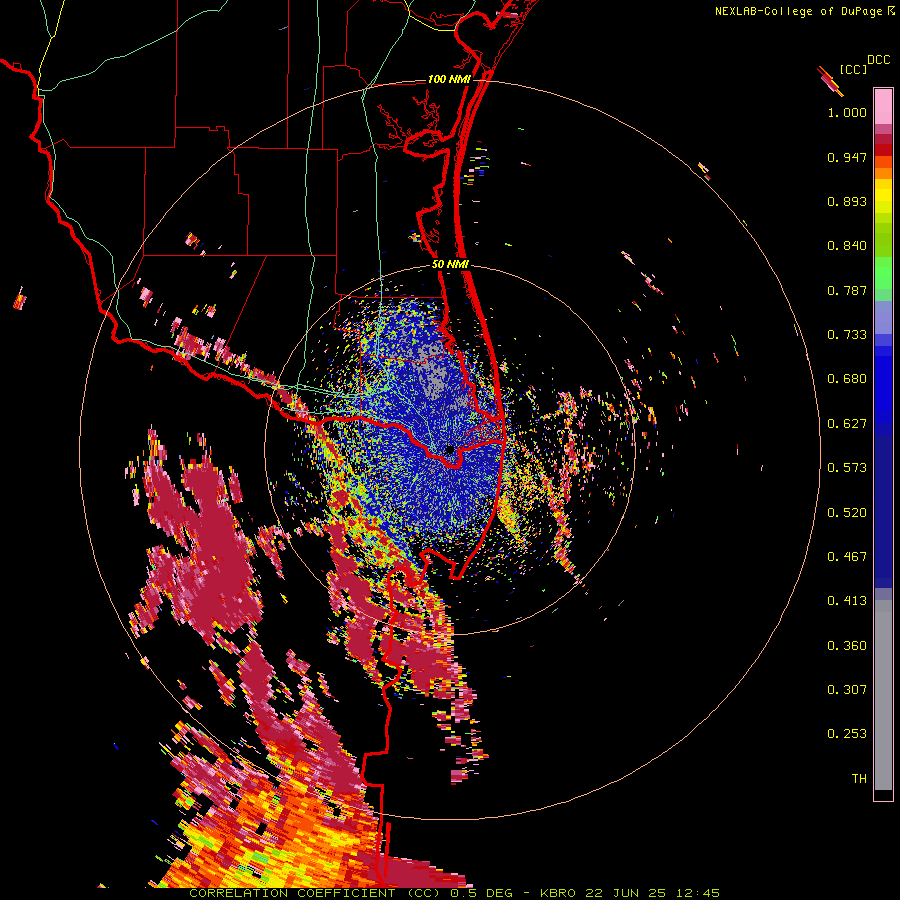Select the 0.573 scale value

click(847, 468)
